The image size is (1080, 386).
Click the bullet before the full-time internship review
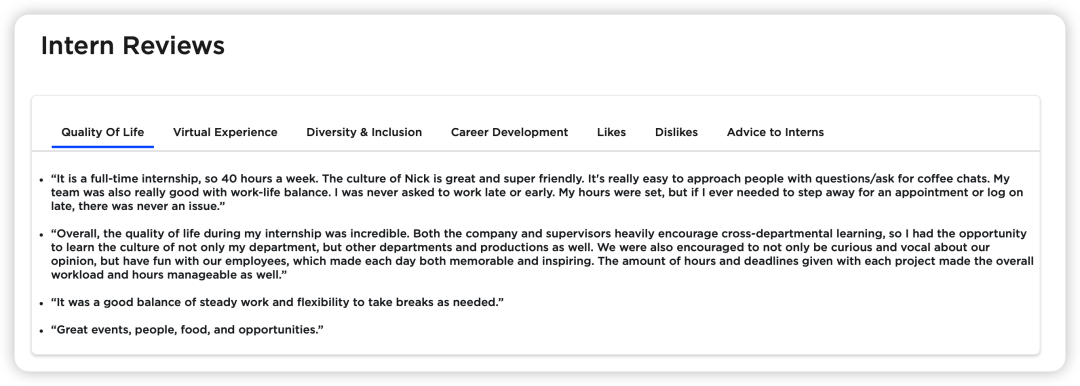(x=42, y=179)
